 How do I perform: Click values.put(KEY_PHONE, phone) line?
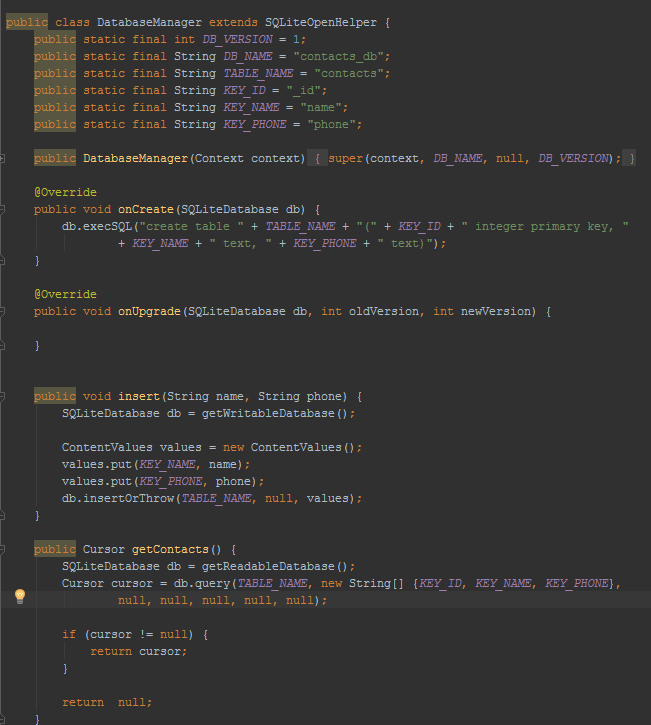click(163, 481)
